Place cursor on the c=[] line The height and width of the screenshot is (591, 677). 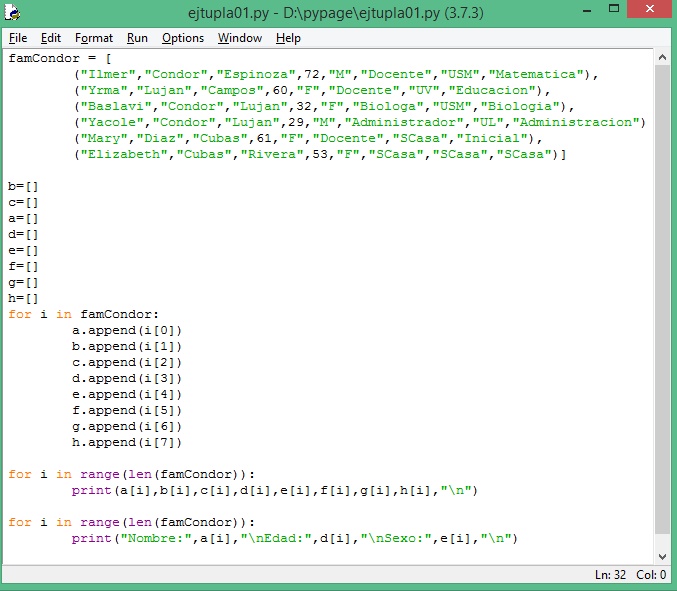[23, 202]
